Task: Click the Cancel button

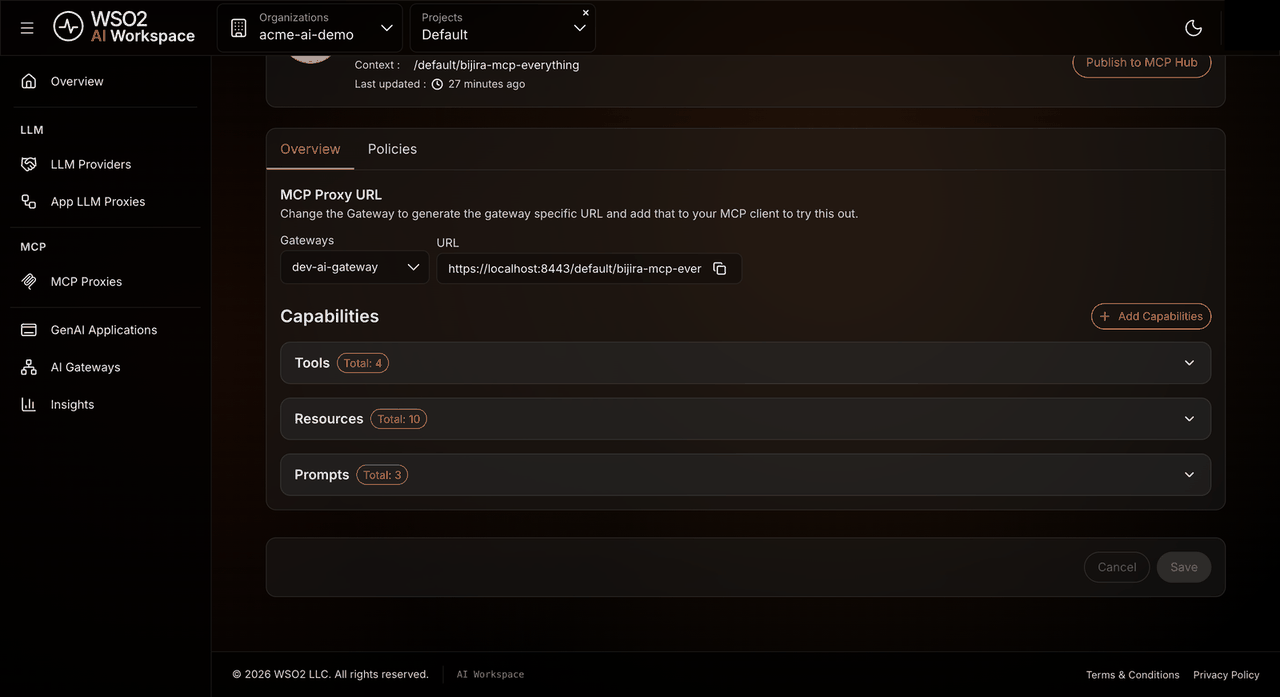Action: pyautogui.click(x=1117, y=567)
